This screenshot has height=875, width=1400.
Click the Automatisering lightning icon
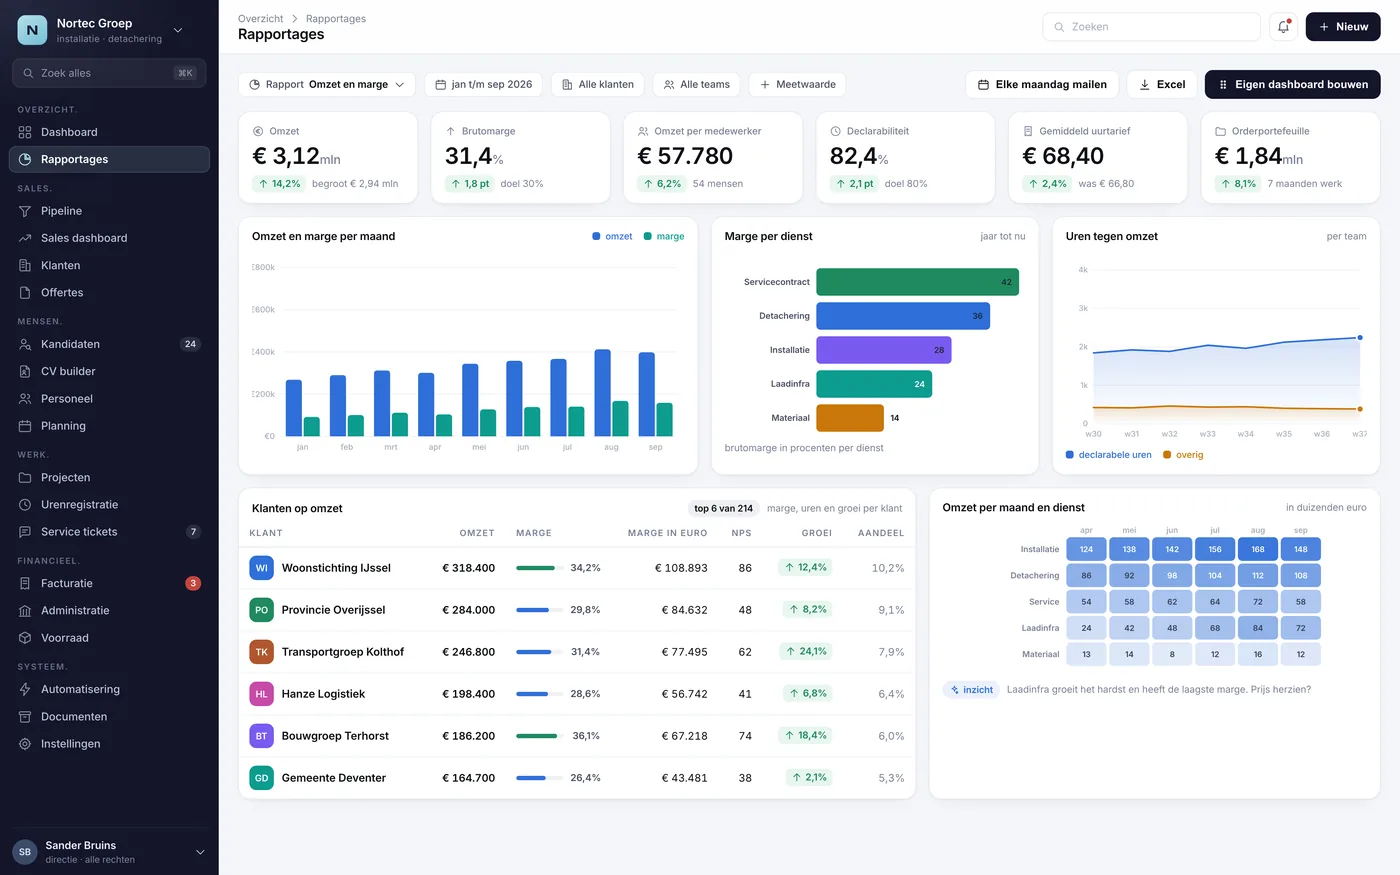tap(25, 689)
